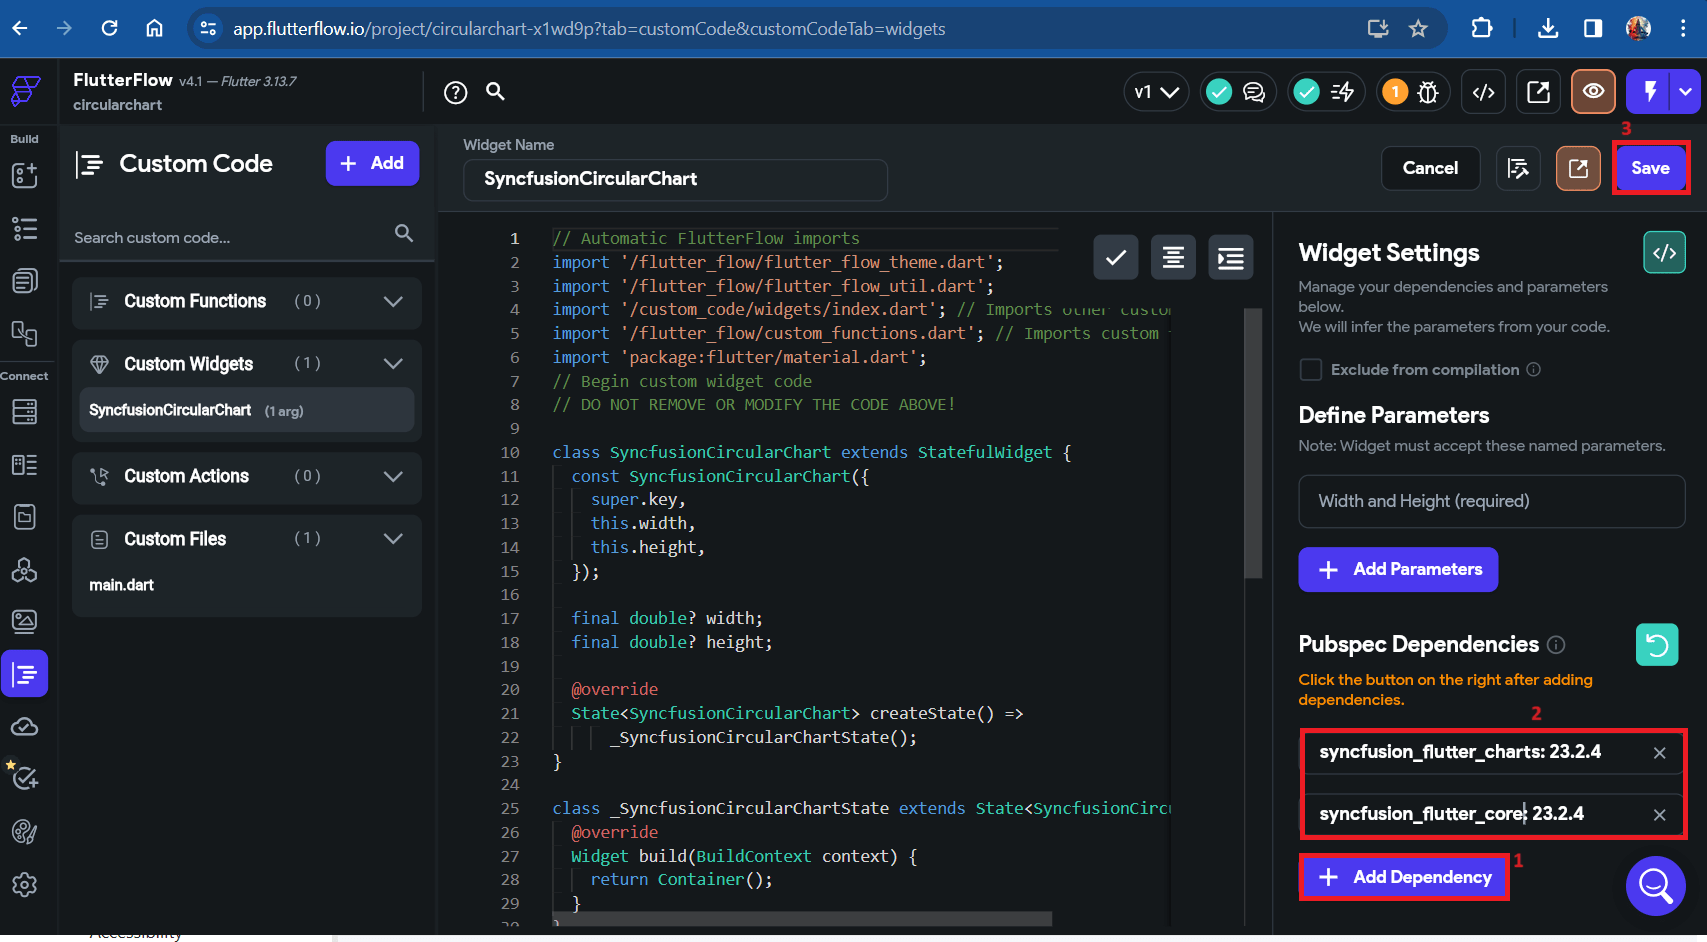Open the browser Extensions puzzle icon
Image resolution: width=1707 pixels, height=942 pixels.
1482,28
